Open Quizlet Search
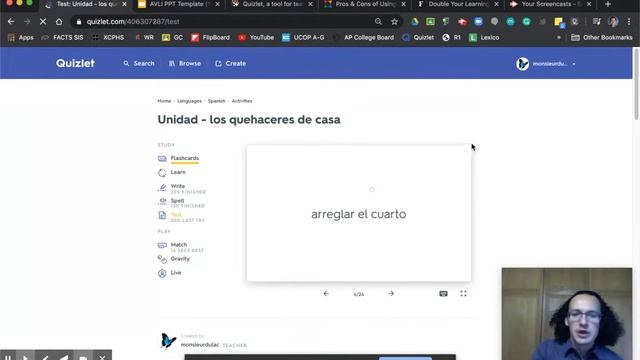This screenshot has width=640, height=360. pyautogui.click(x=139, y=64)
